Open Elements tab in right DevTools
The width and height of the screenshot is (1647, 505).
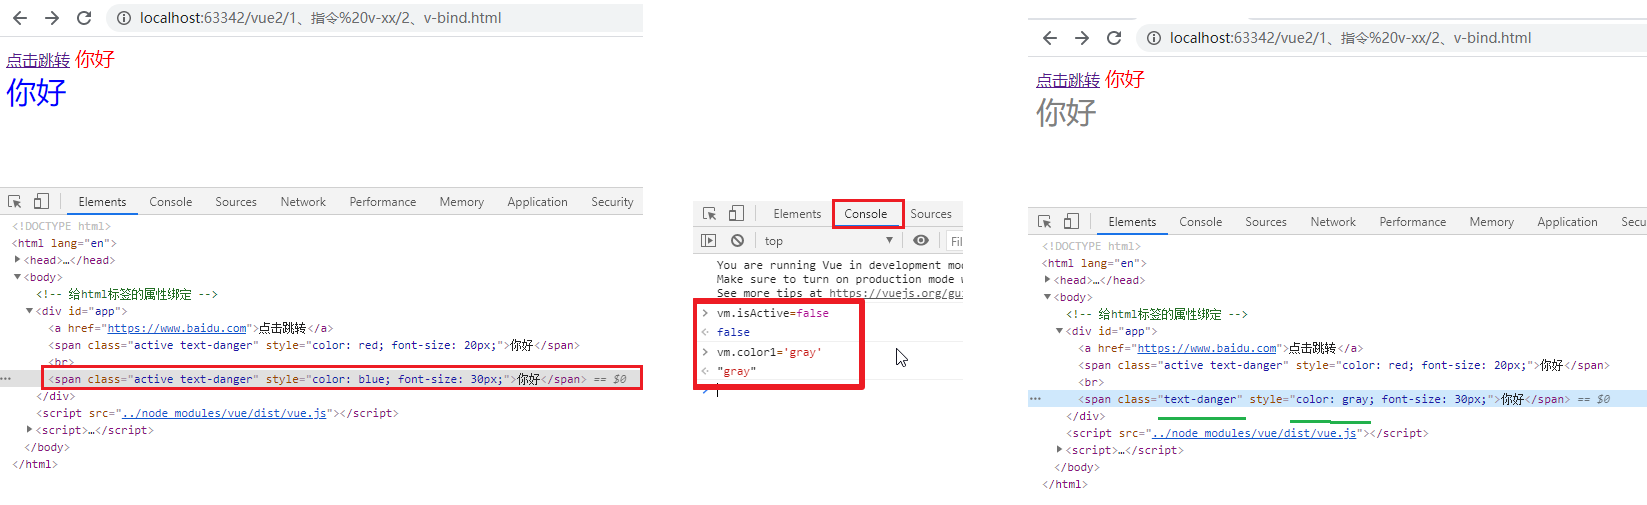click(1132, 222)
